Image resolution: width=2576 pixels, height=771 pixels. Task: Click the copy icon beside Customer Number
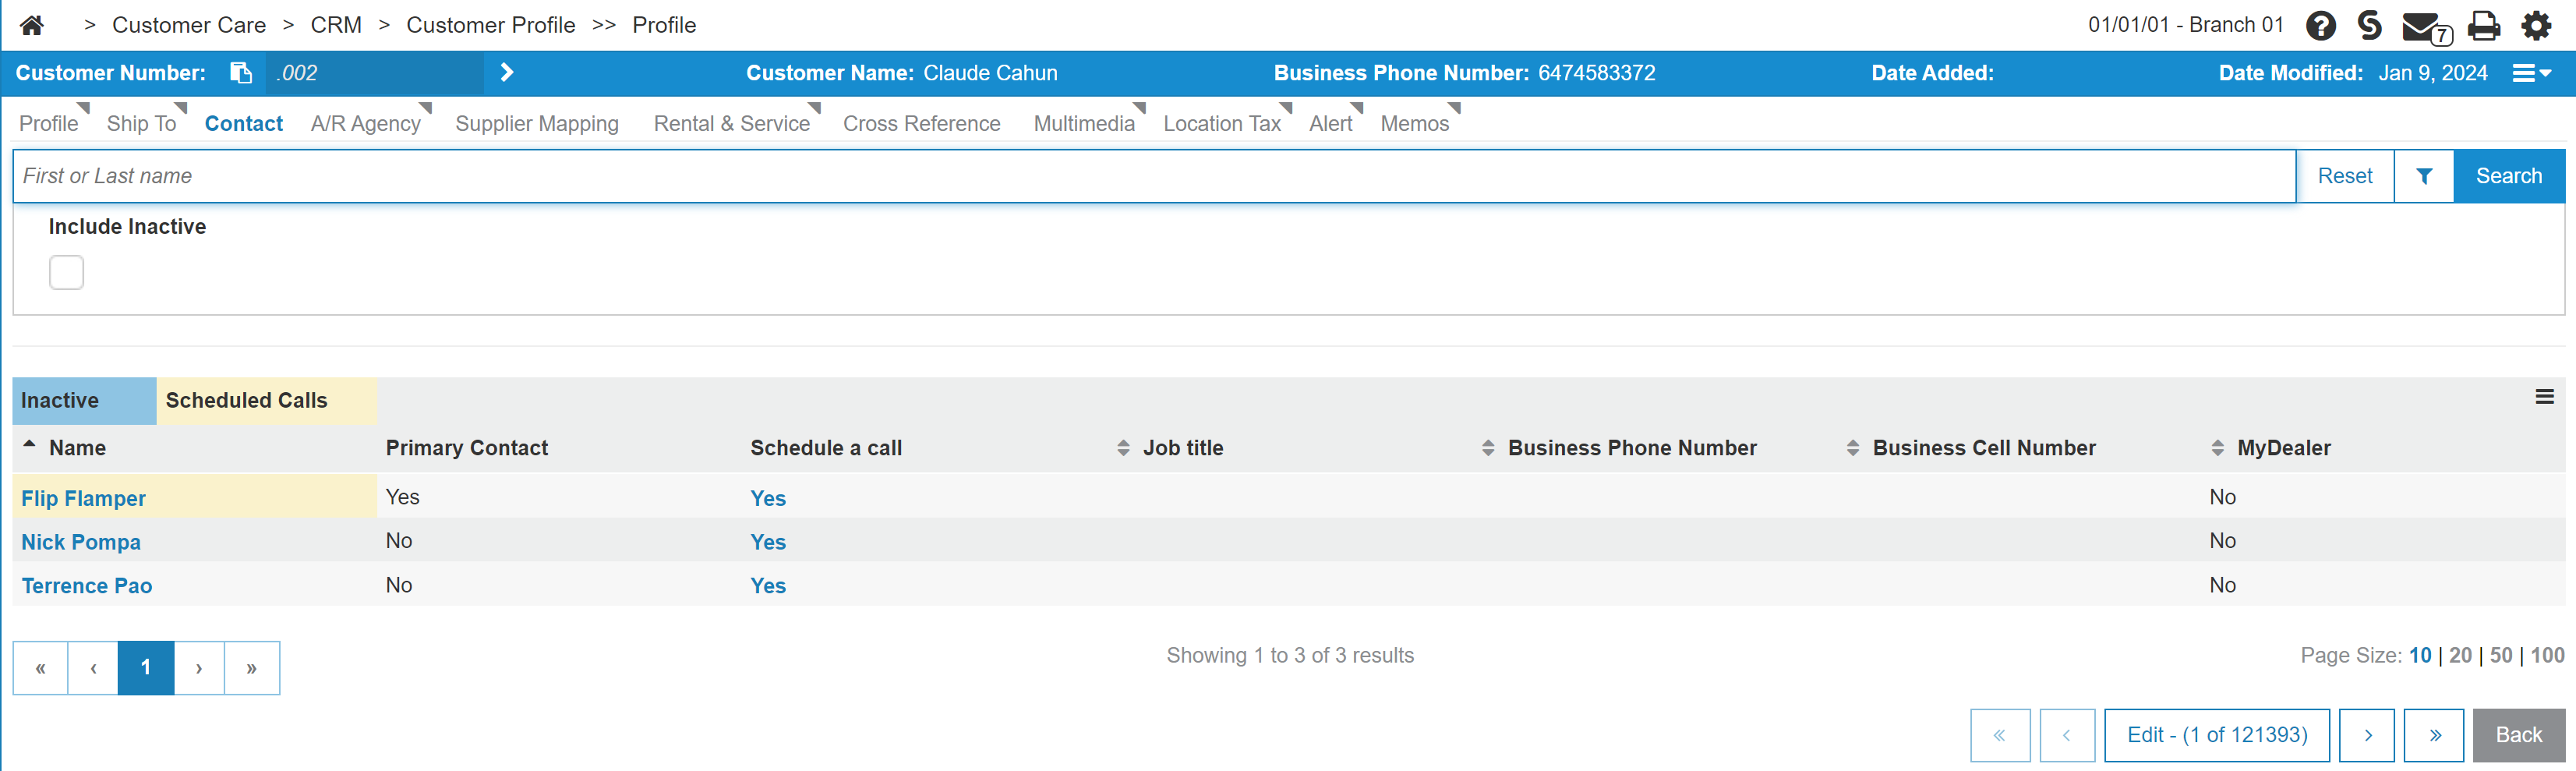pyautogui.click(x=241, y=73)
